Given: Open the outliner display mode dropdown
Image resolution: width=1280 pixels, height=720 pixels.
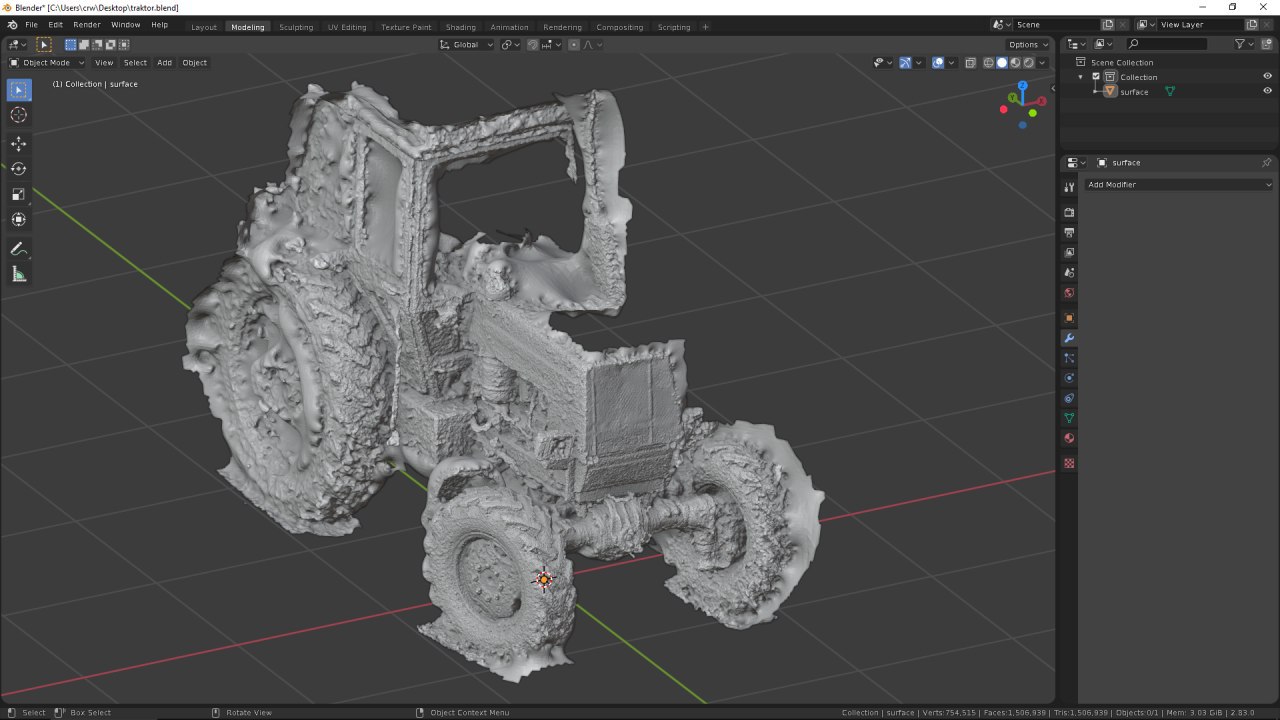Looking at the screenshot, I should point(1102,44).
